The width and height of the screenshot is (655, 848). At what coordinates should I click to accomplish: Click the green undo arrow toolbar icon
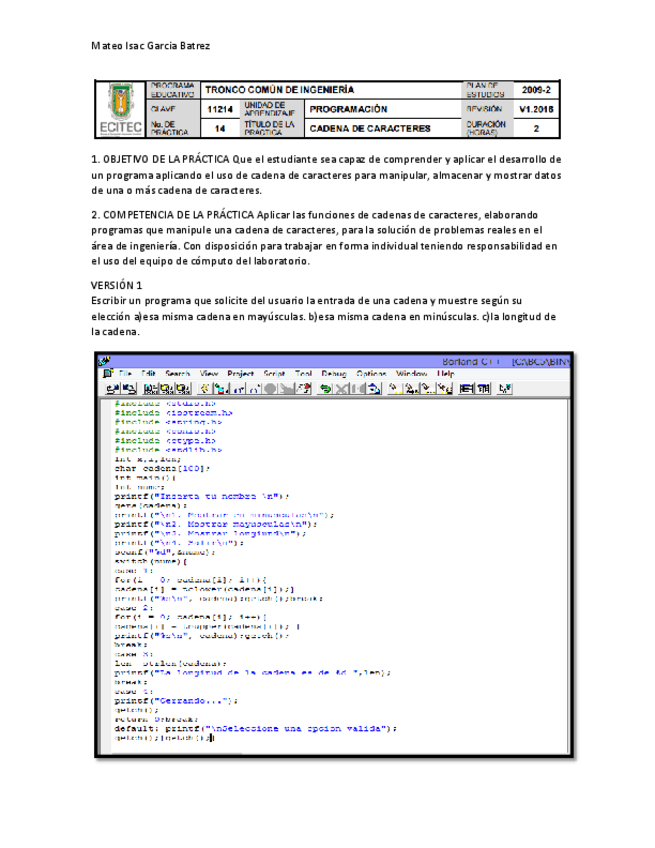[x=325, y=388]
